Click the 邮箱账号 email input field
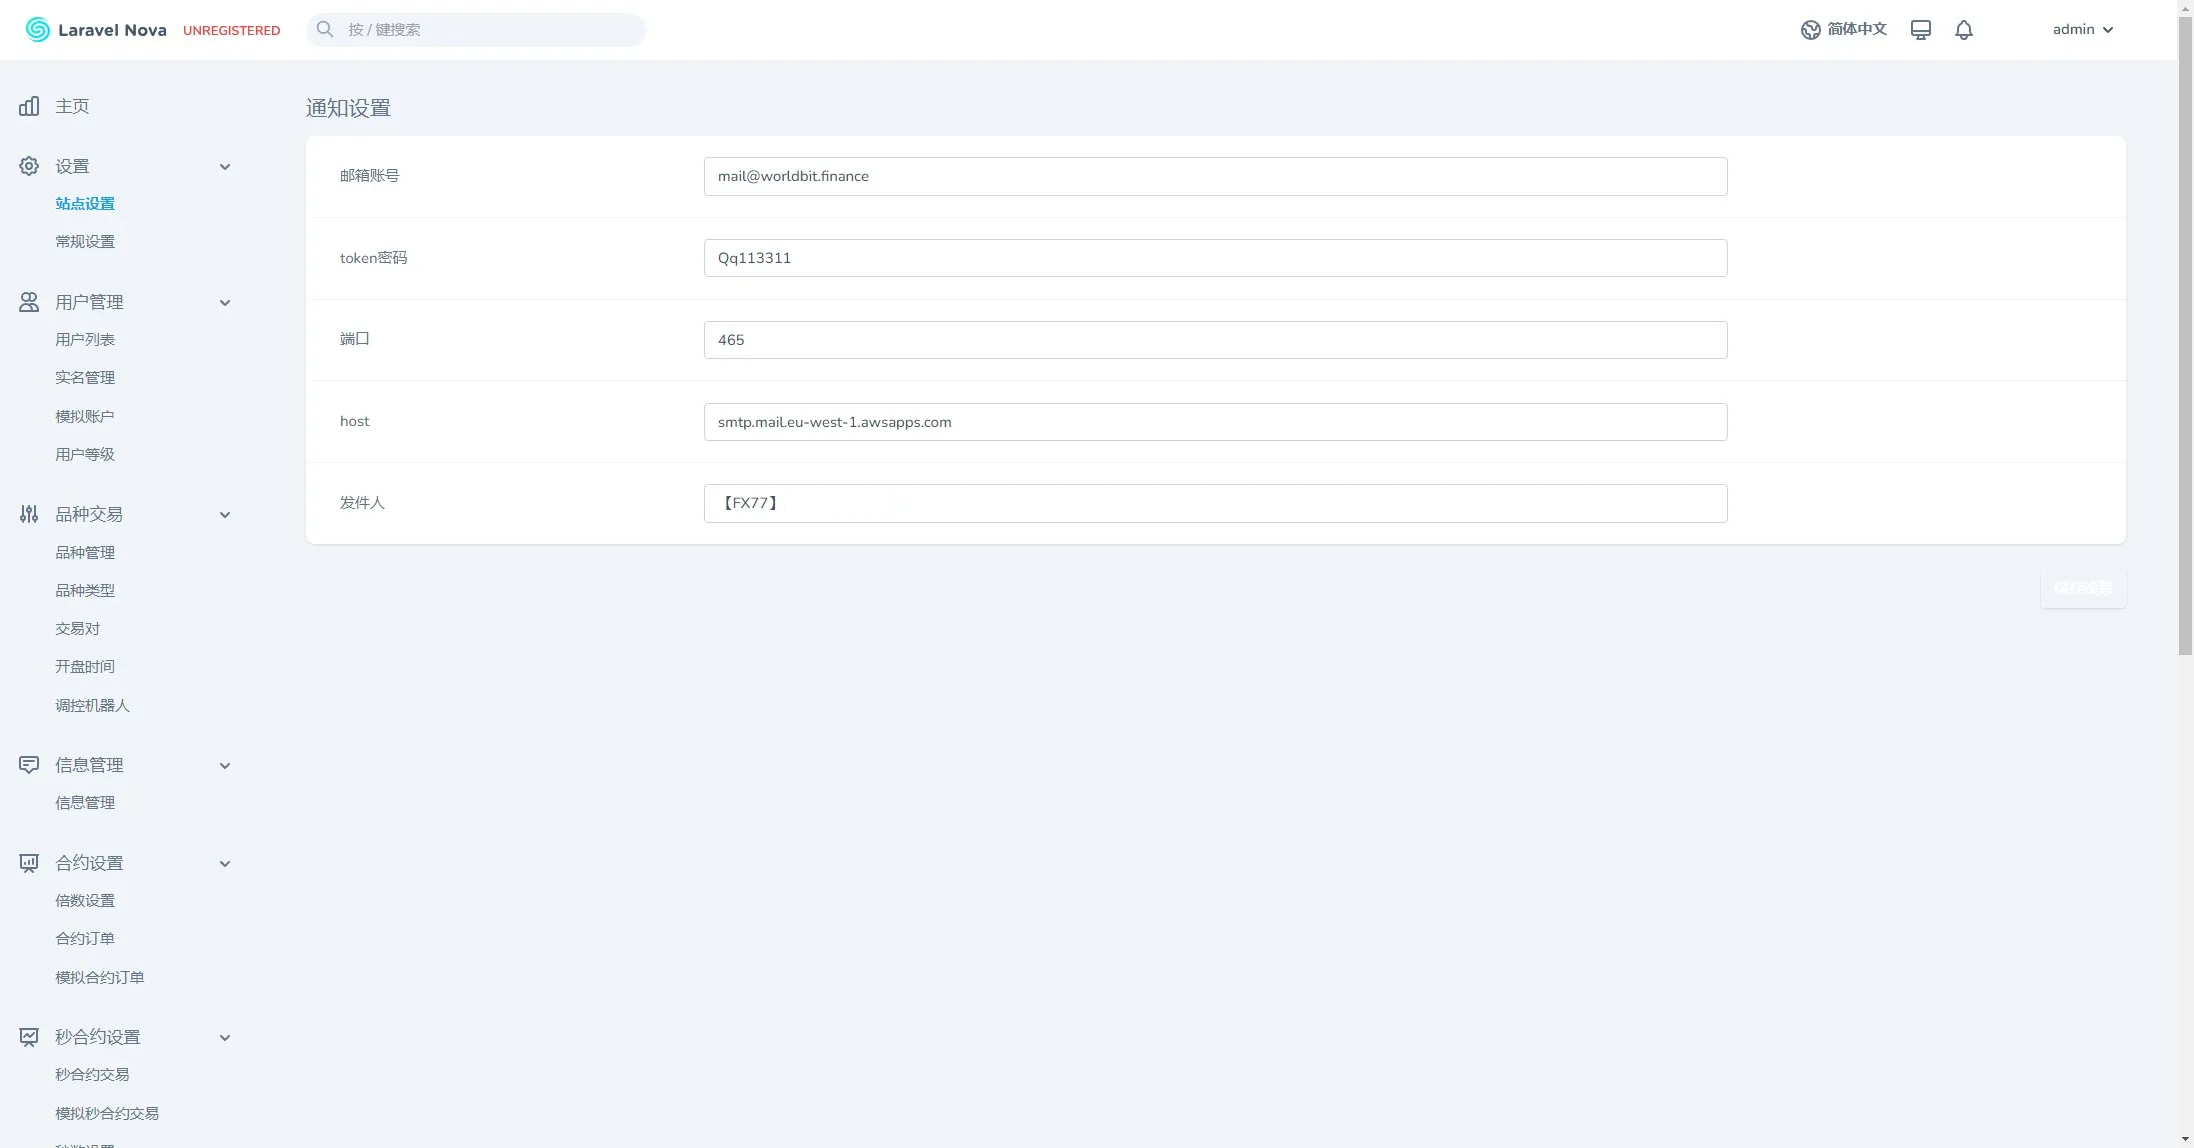The width and height of the screenshot is (2194, 1148). [1215, 176]
